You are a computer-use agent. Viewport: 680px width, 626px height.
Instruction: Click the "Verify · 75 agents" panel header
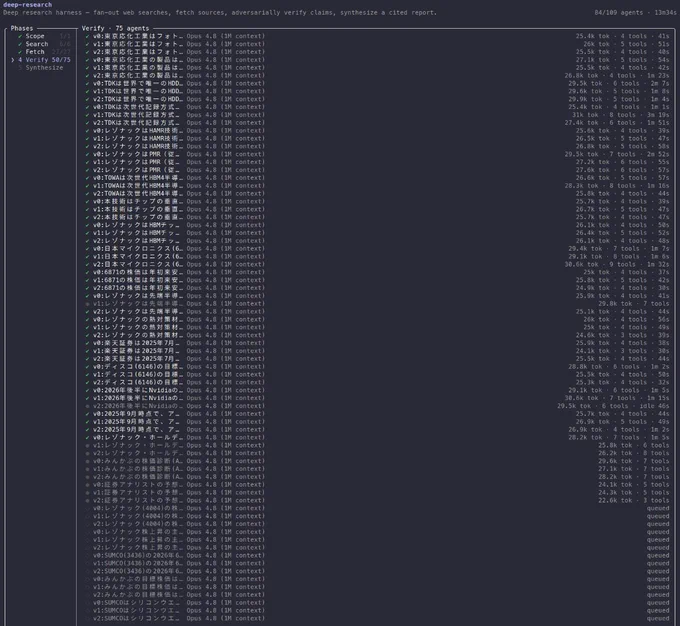(115, 28)
